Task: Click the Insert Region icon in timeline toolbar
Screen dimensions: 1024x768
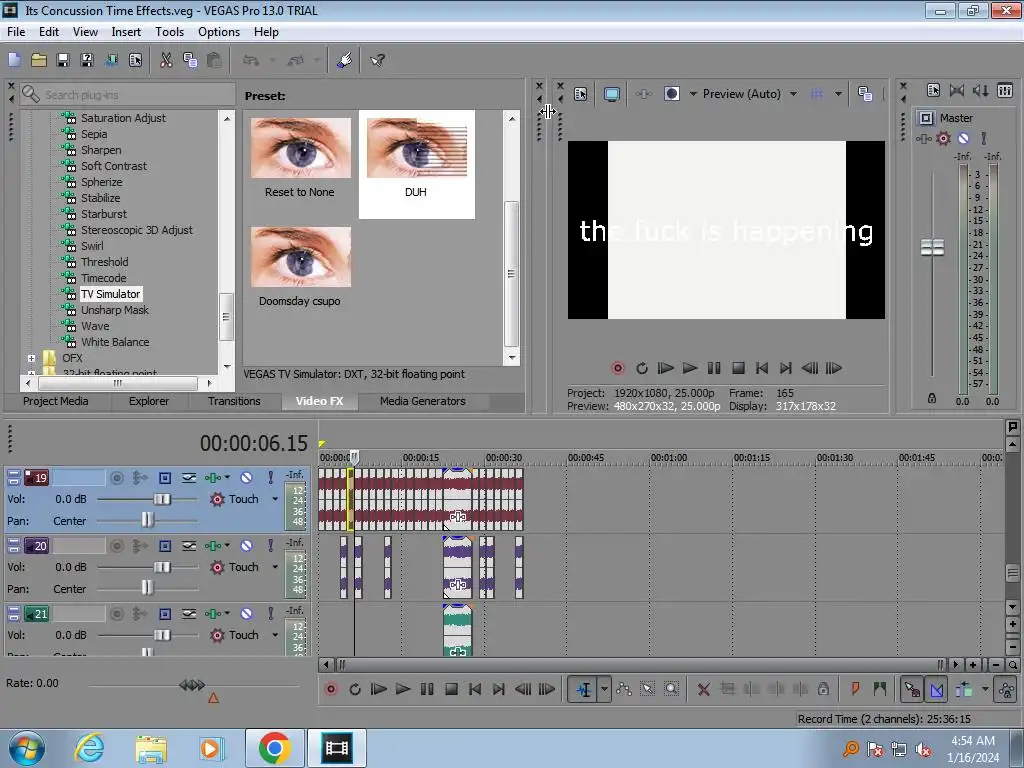Action: point(880,689)
